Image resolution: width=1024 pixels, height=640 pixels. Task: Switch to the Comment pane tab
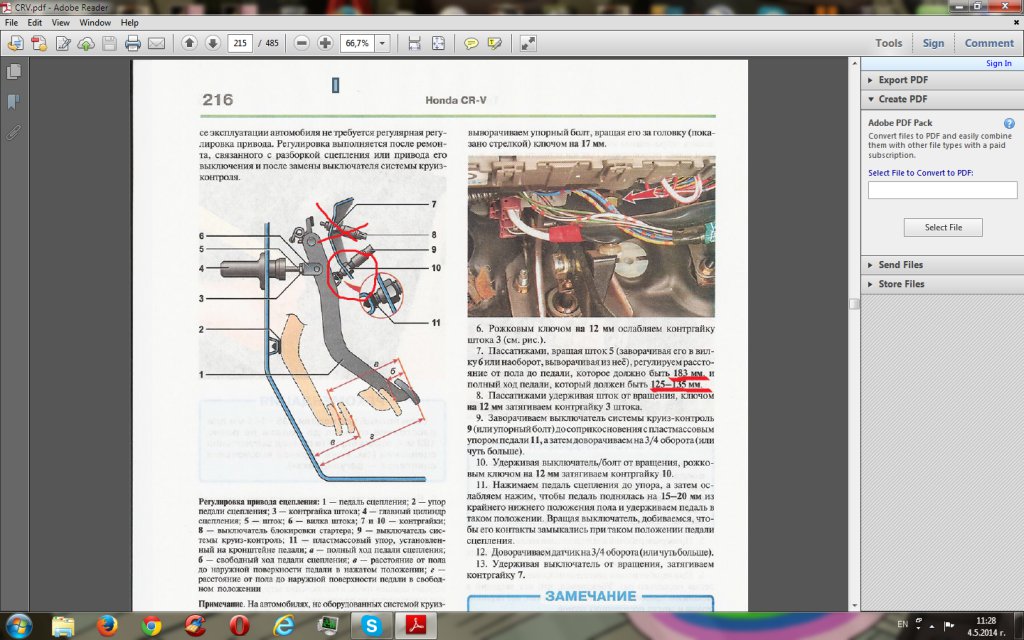(988, 43)
